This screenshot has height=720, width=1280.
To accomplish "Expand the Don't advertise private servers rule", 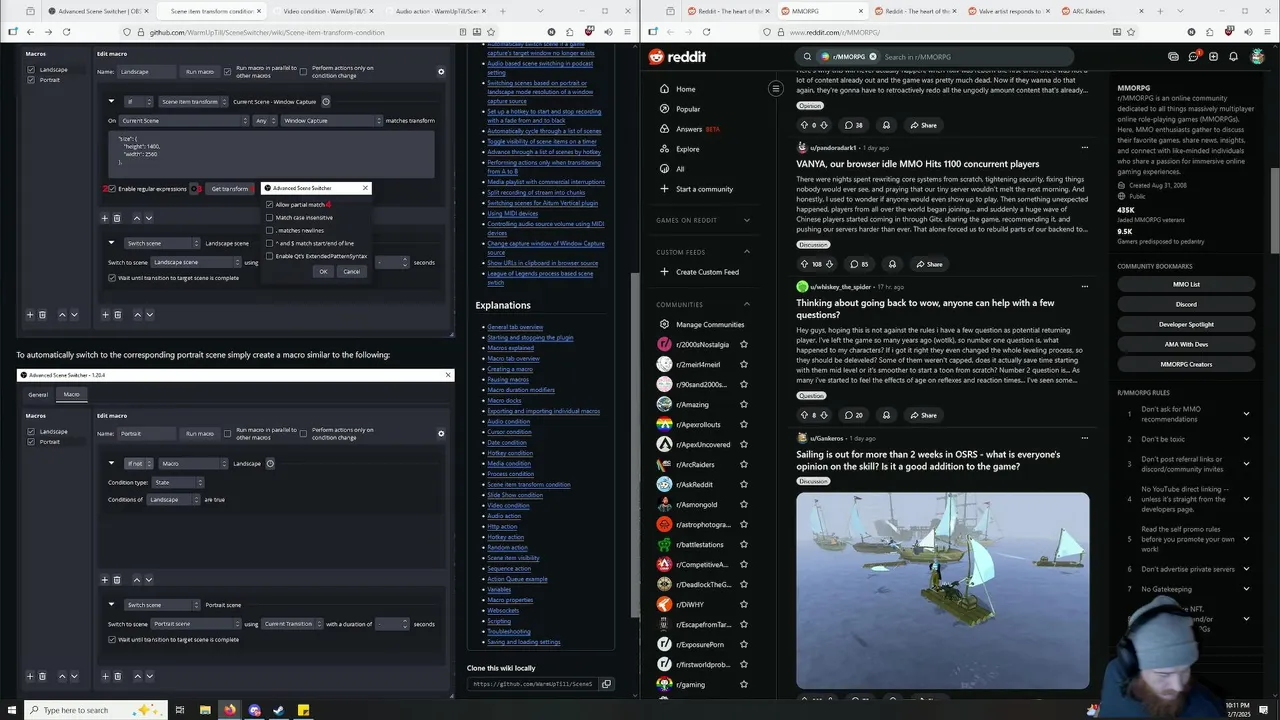I will coord(1246,569).
